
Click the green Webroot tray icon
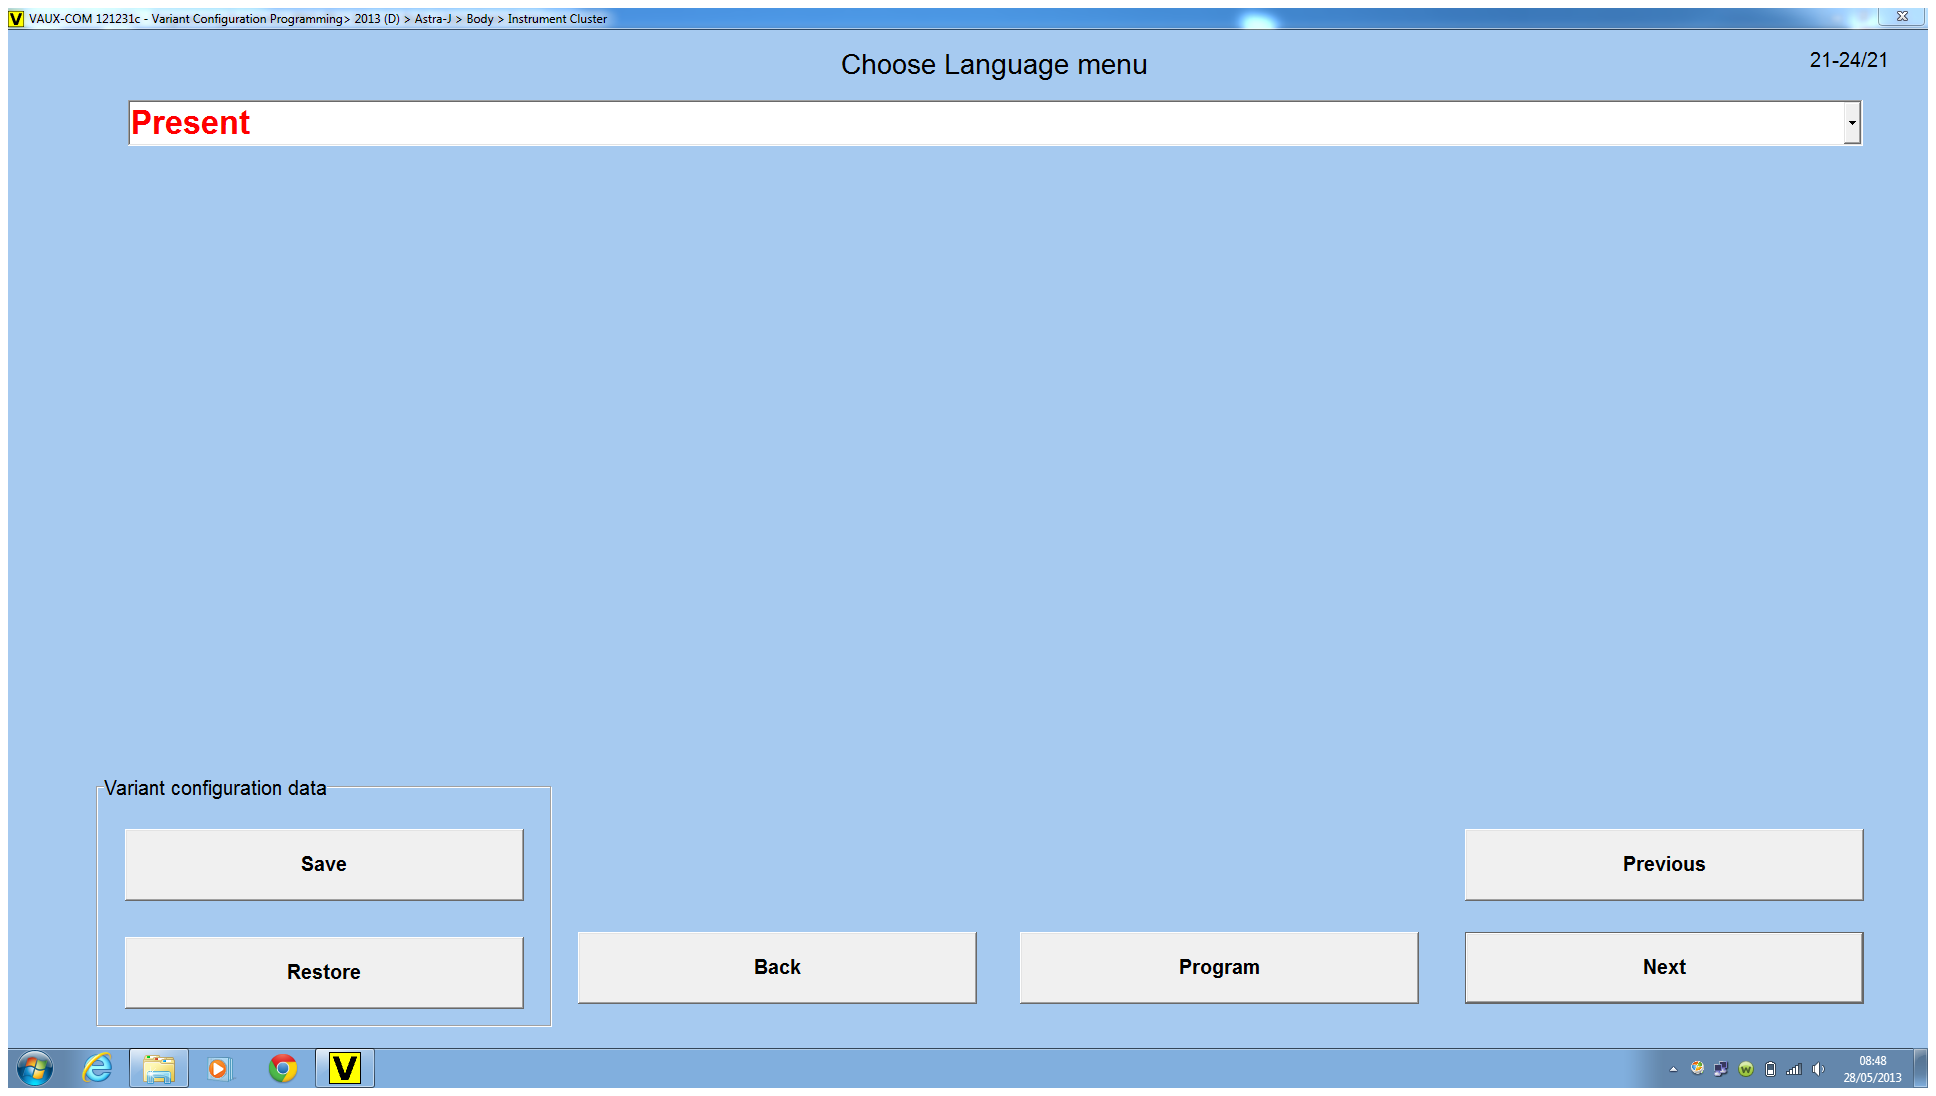(x=1746, y=1069)
